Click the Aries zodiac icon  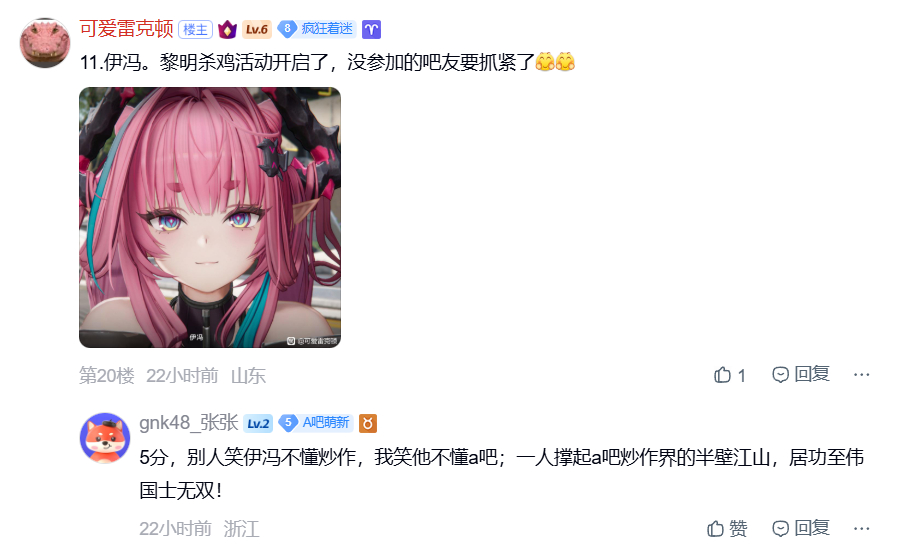pyautogui.click(x=371, y=29)
